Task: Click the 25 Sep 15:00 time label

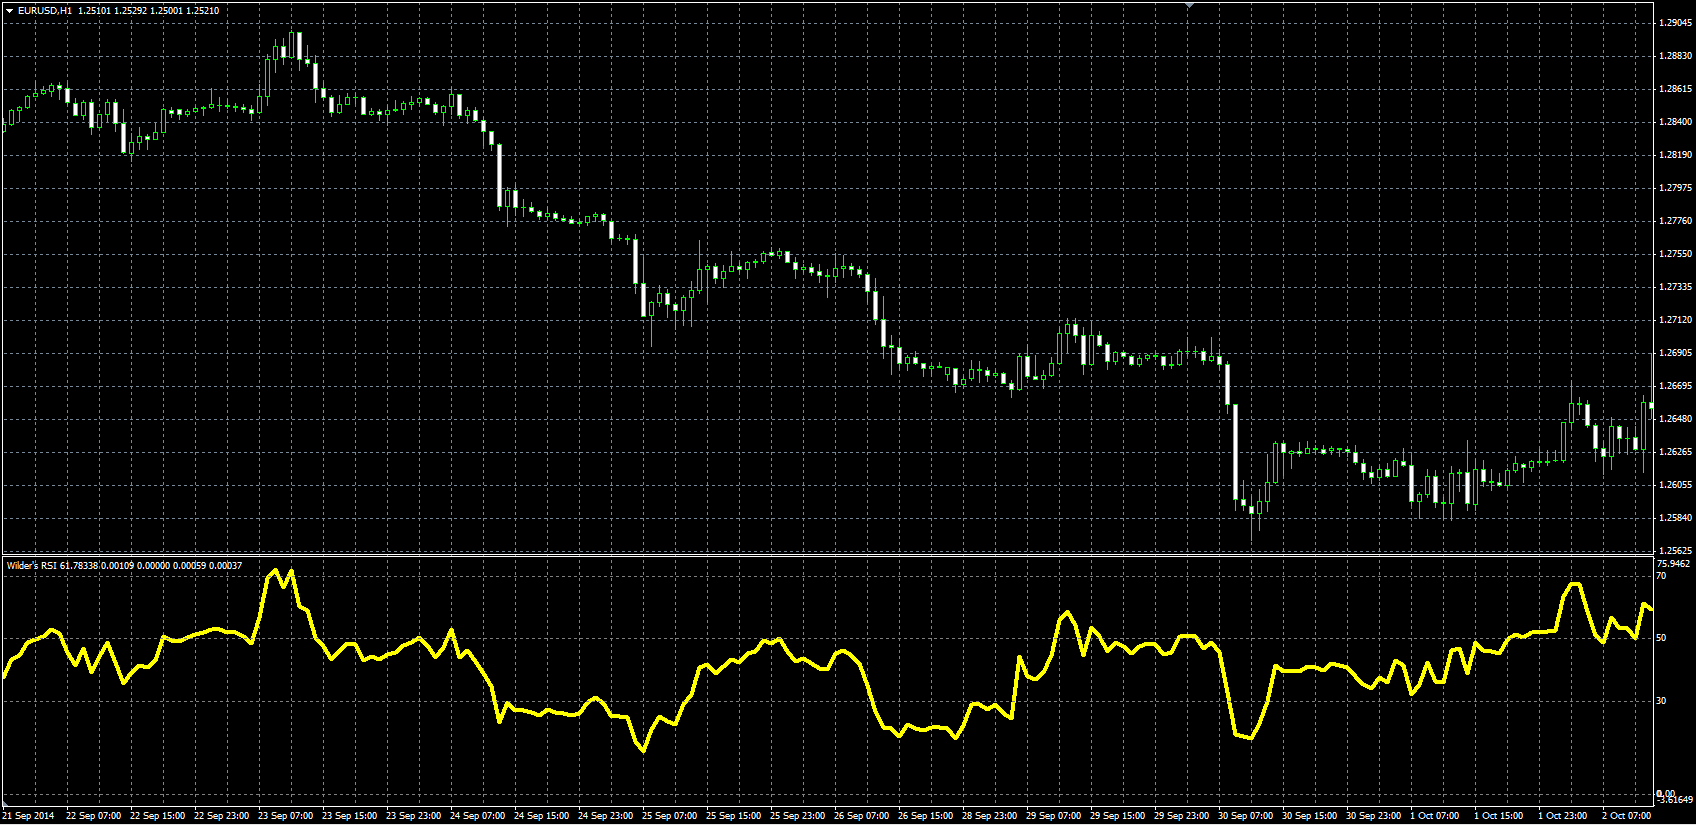Action: 733,816
